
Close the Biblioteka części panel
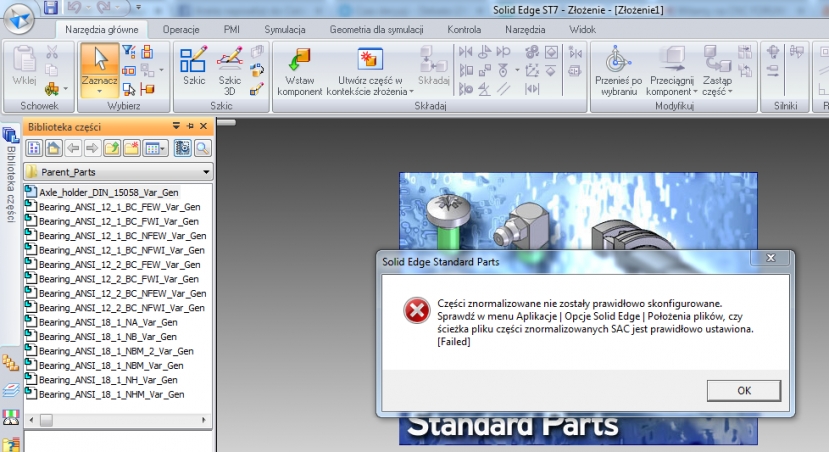204,126
